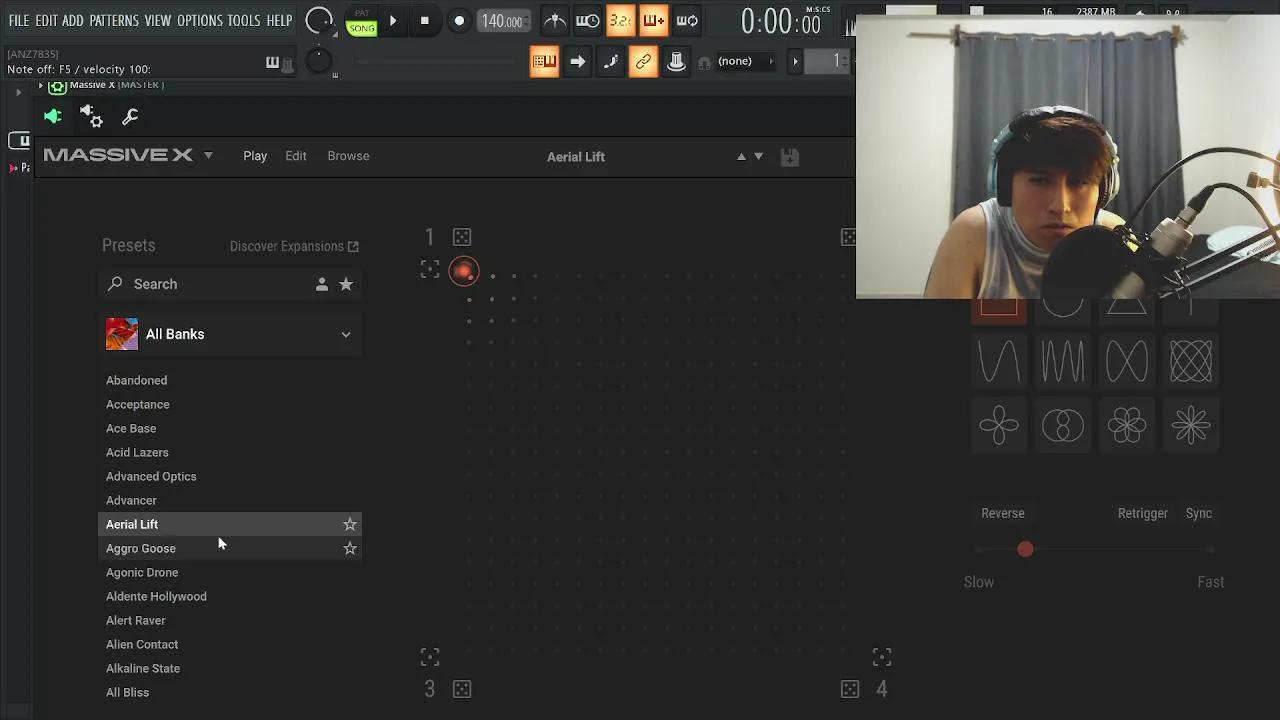The width and height of the screenshot is (1280, 720).
Task: Select the lattice Lissajous motion shape
Action: 1191,361
